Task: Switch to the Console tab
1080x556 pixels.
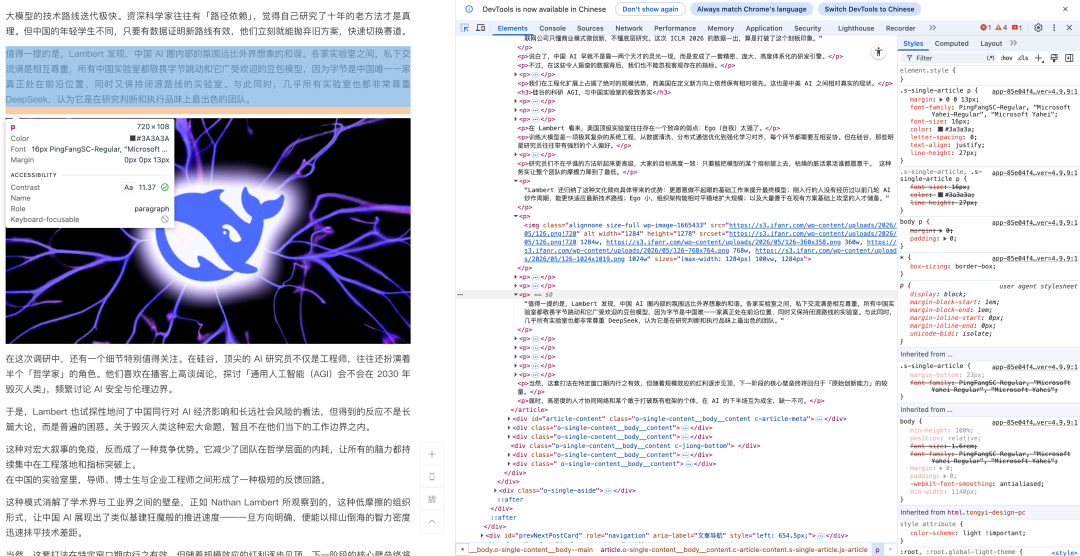Action: tap(552, 28)
